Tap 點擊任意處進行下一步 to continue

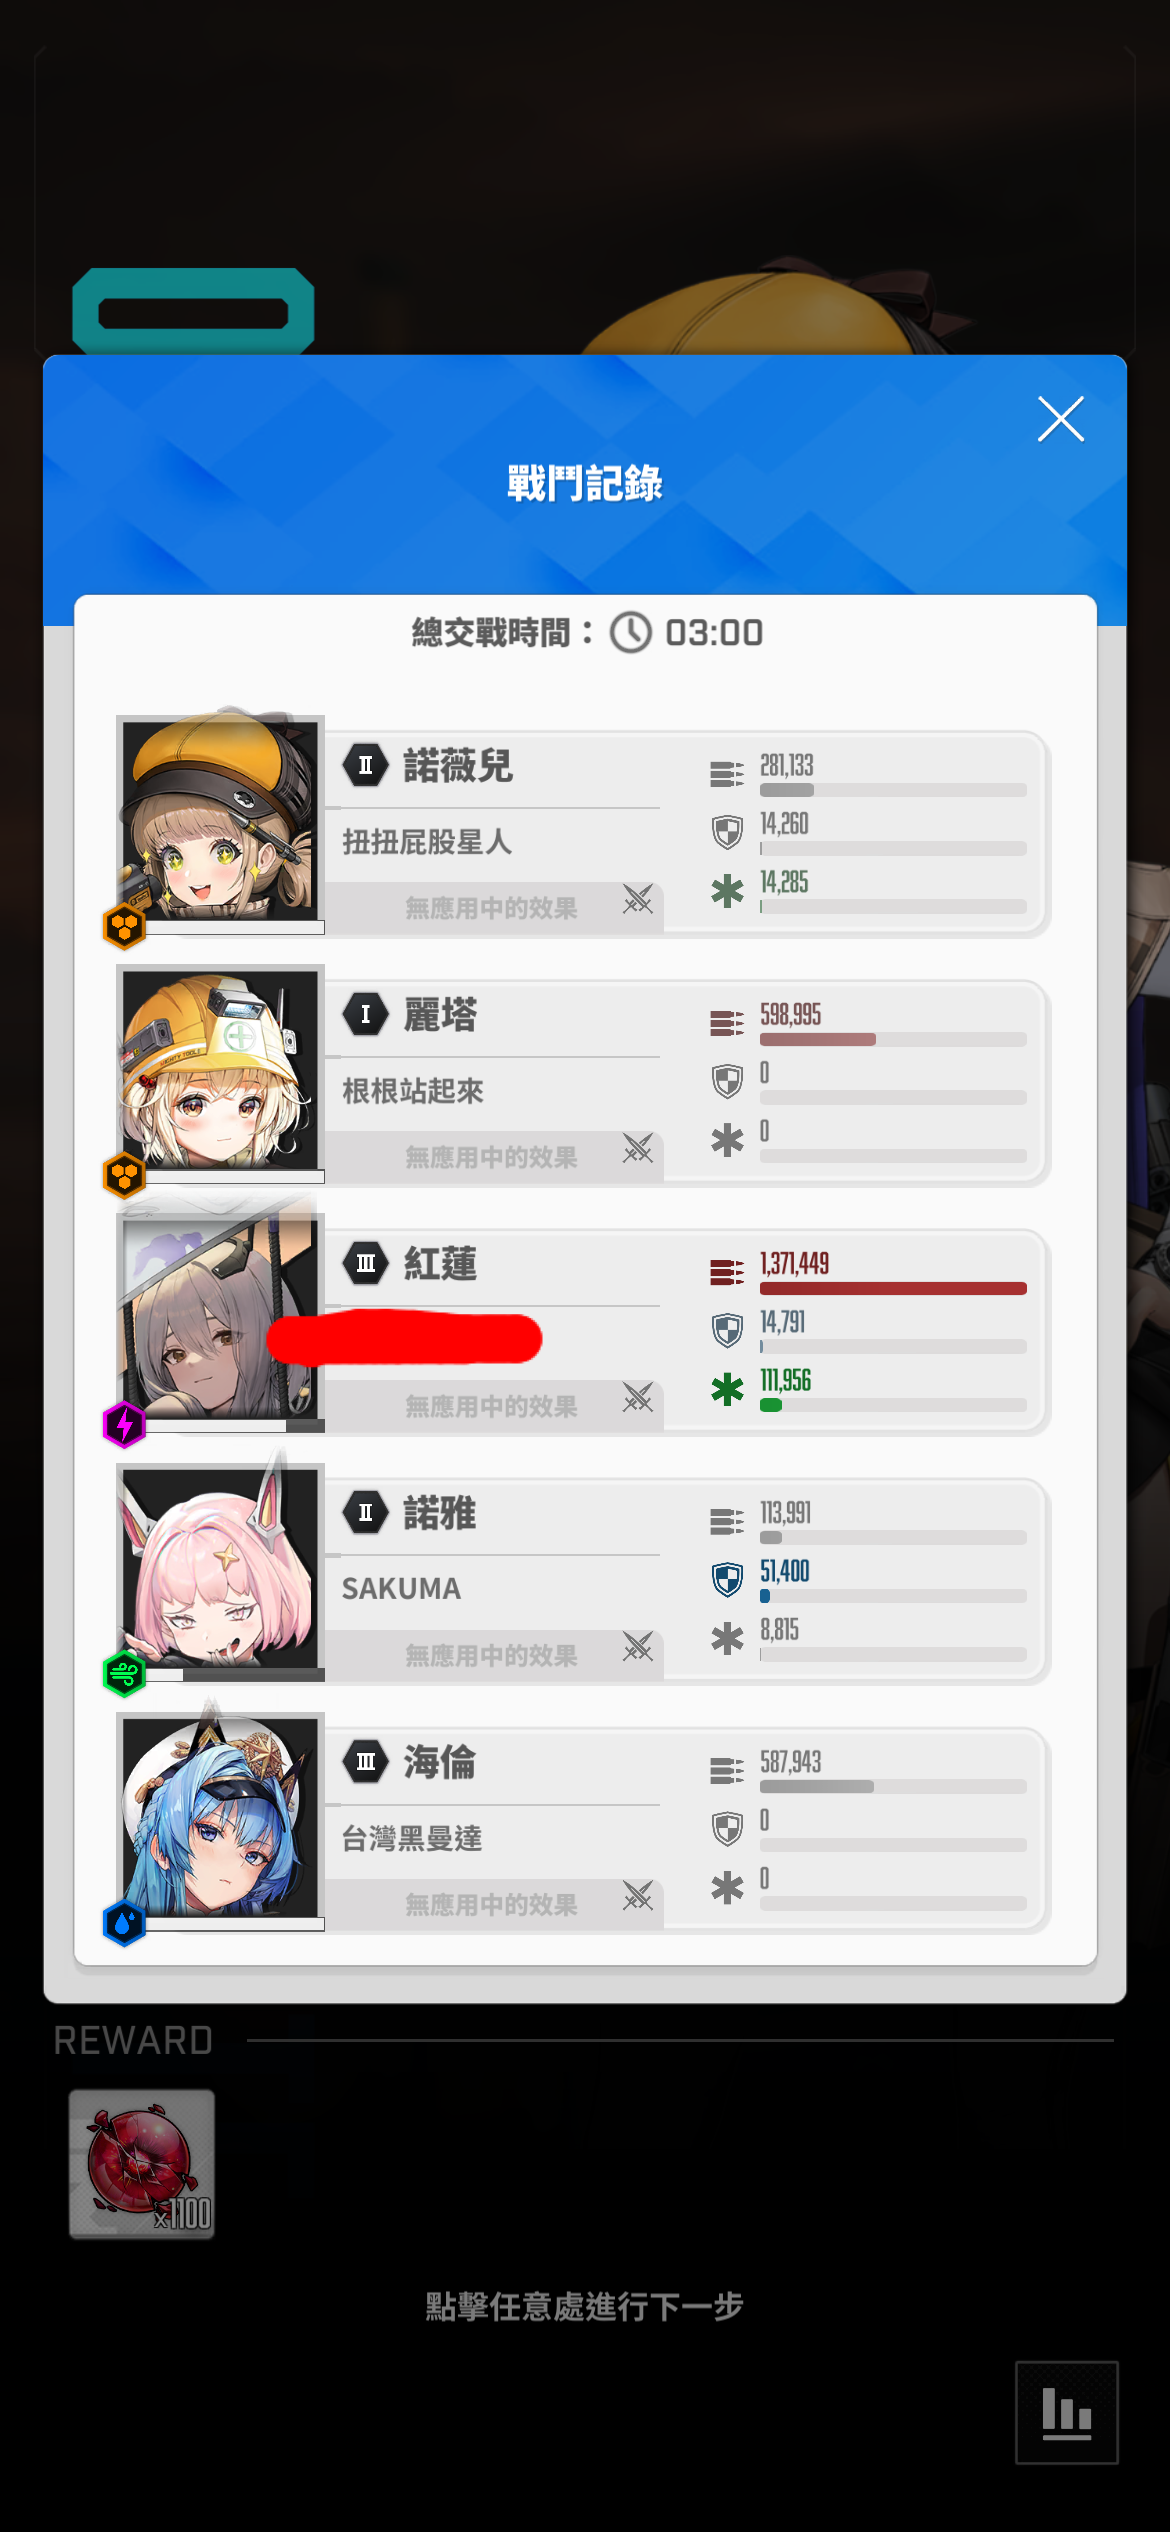click(585, 2306)
